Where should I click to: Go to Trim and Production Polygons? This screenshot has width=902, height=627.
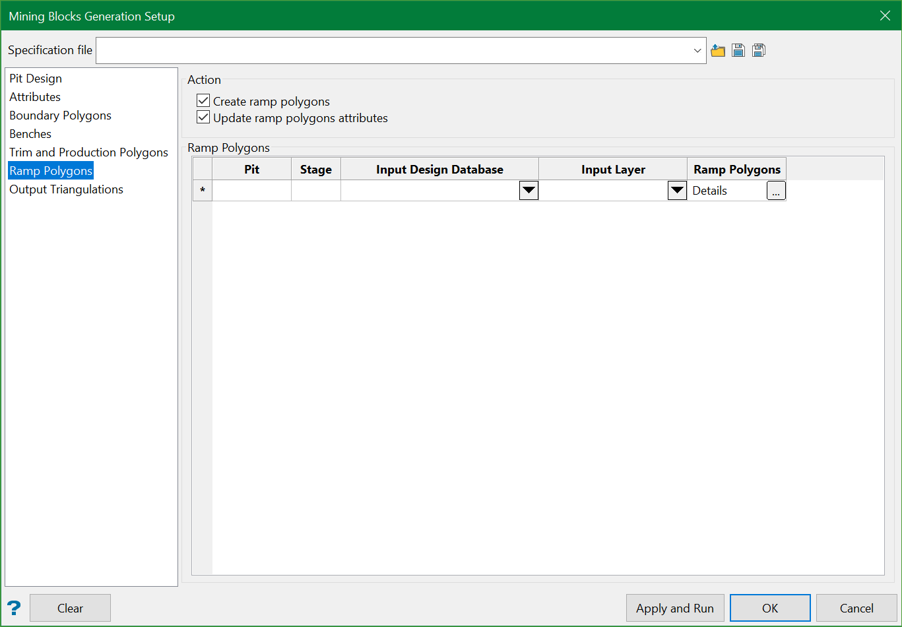[88, 152]
